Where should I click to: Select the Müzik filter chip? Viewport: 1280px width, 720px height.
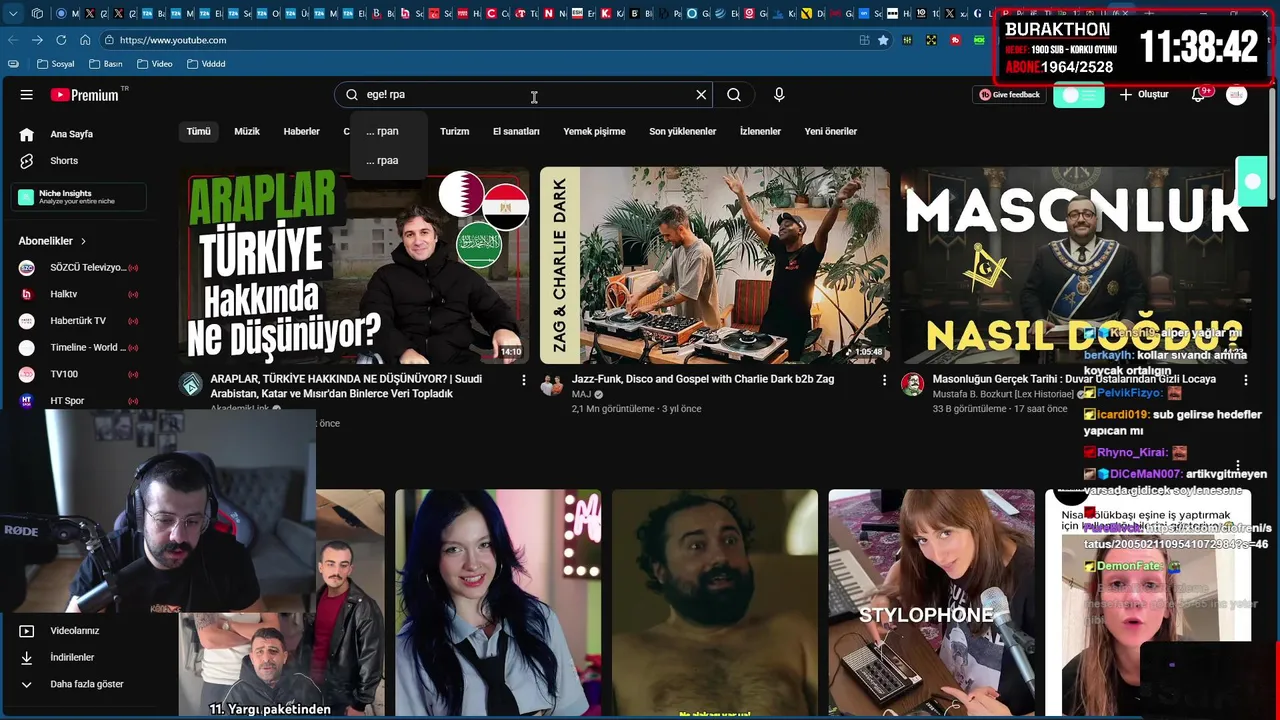247,131
